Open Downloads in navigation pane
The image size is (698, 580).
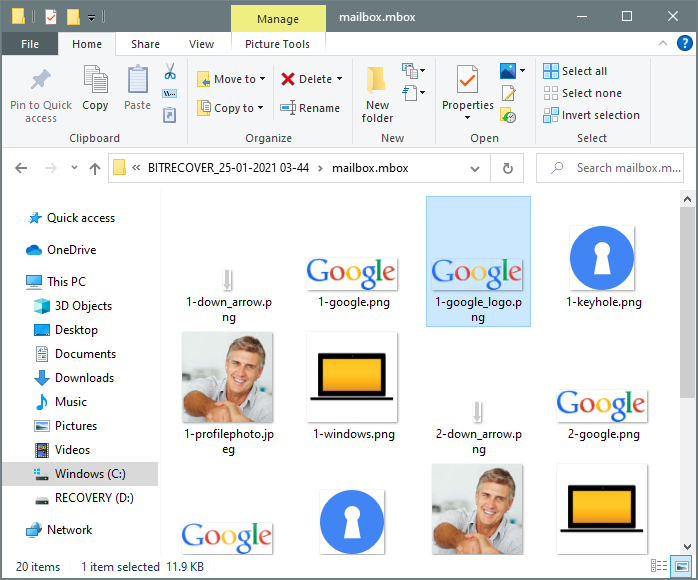click(x=85, y=378)
